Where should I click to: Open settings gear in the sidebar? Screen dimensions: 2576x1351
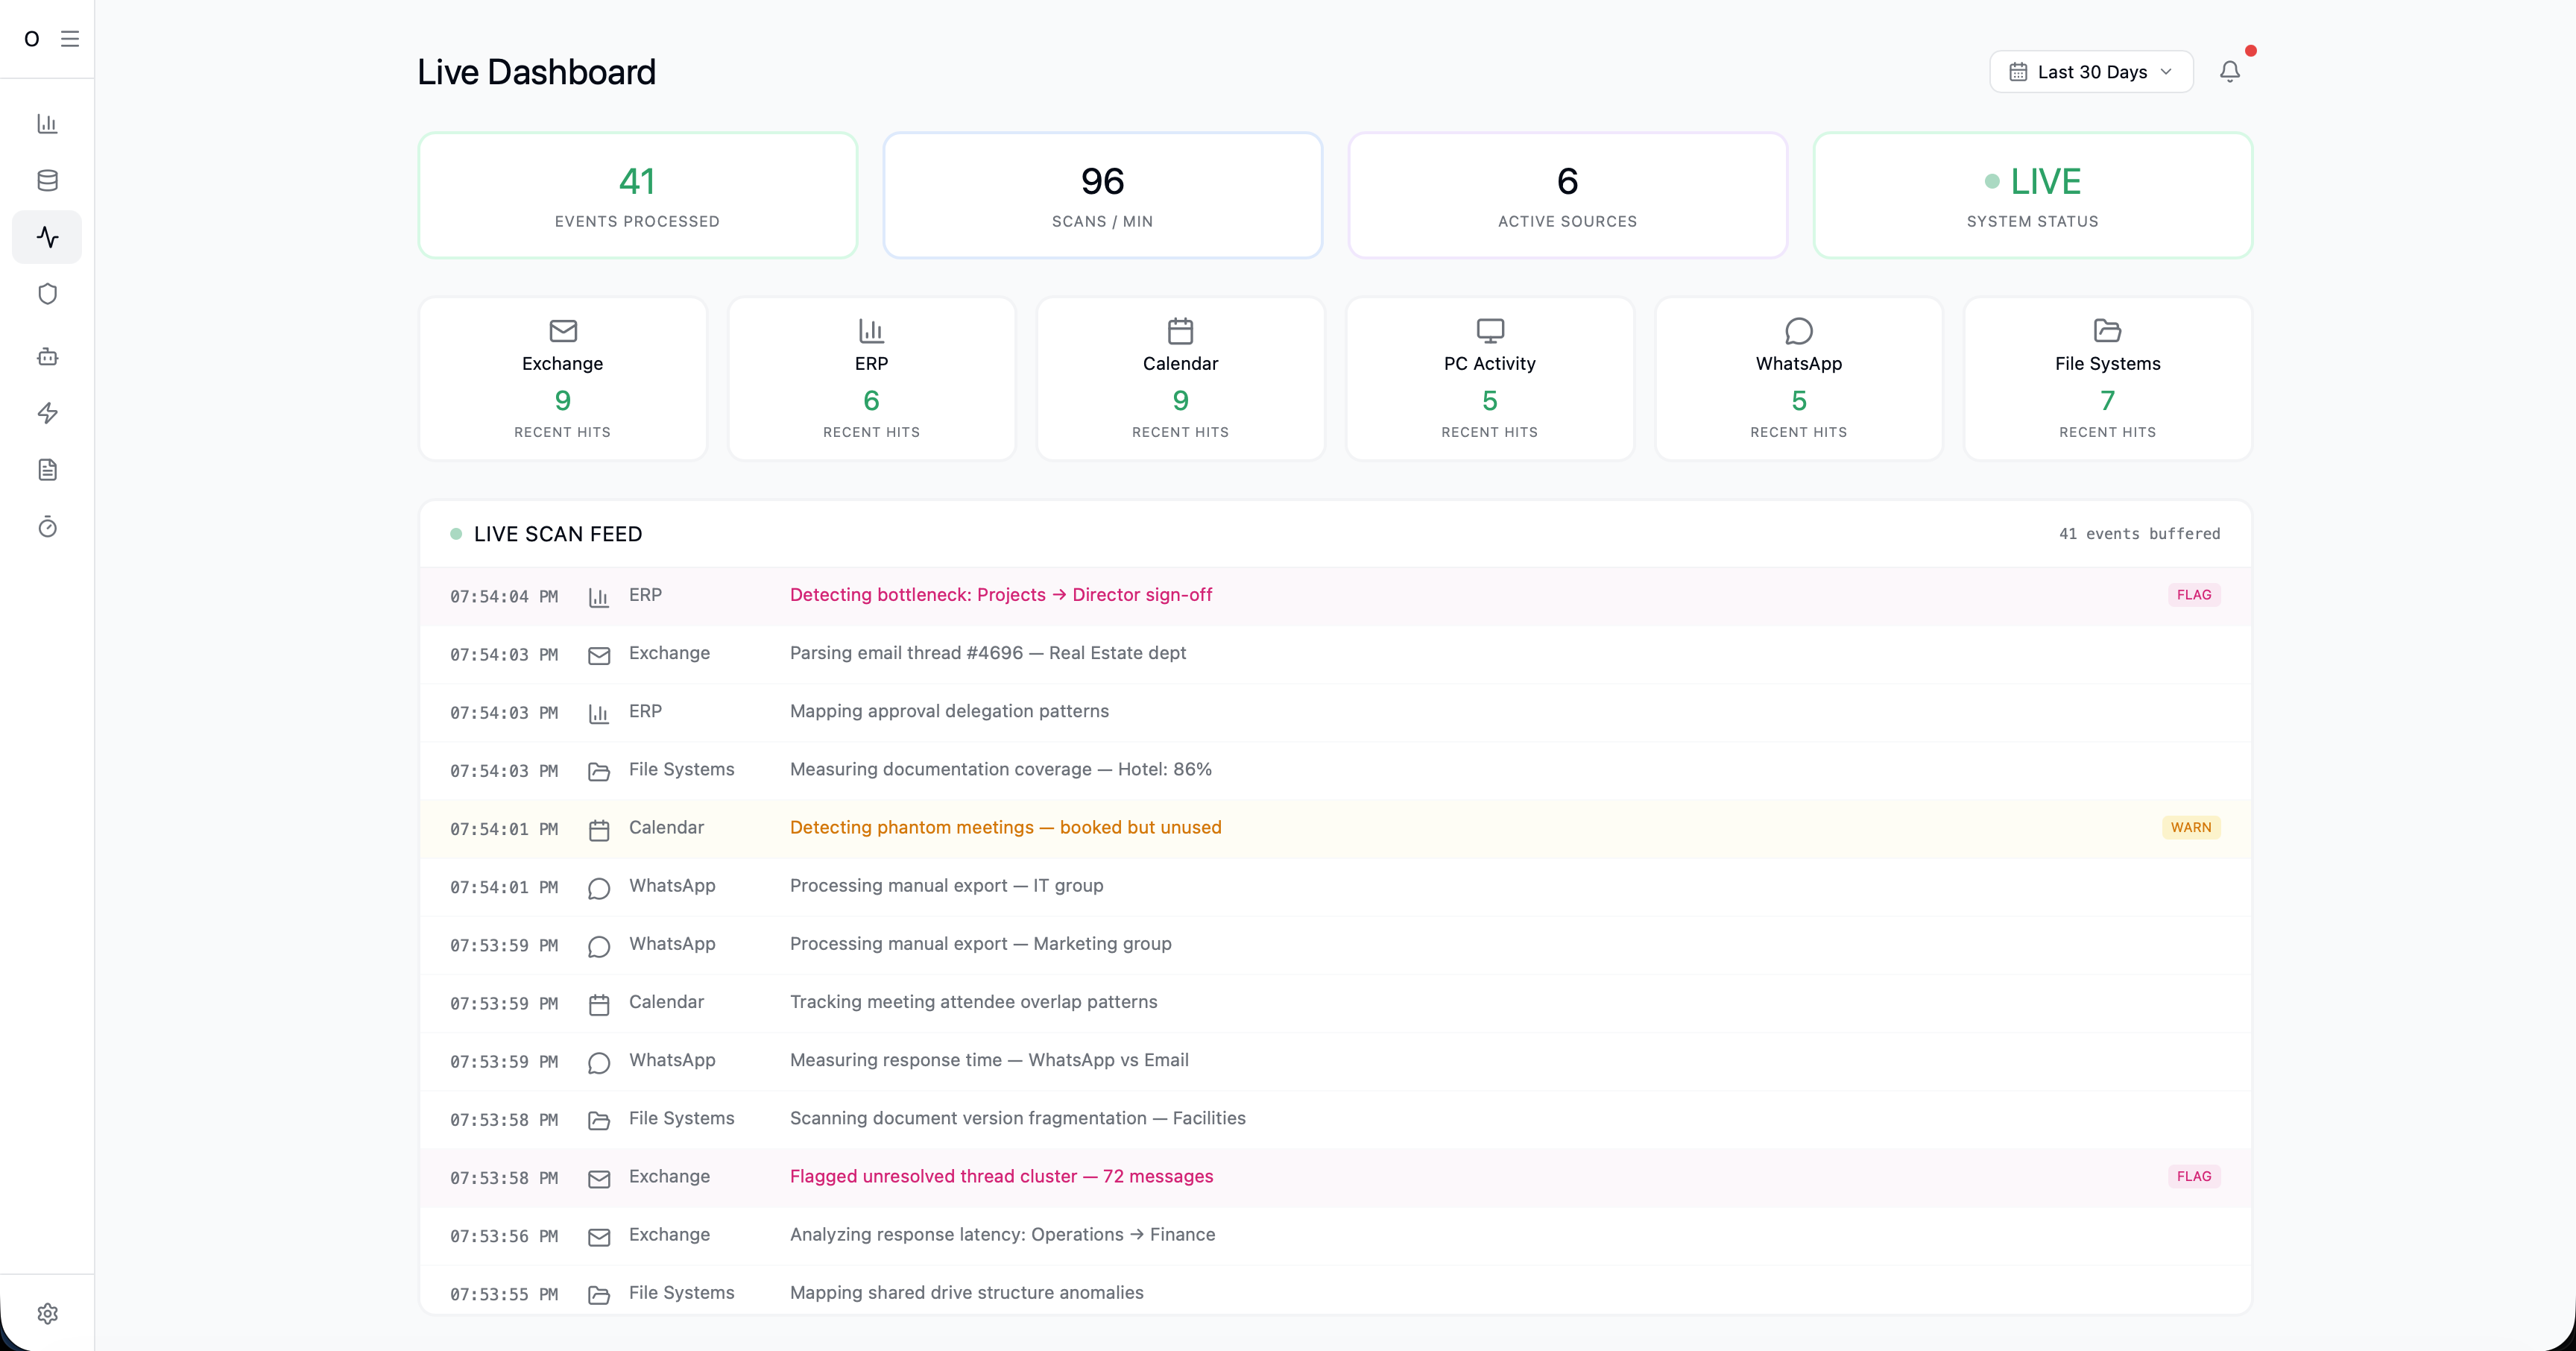click(x=47, y=1313)
